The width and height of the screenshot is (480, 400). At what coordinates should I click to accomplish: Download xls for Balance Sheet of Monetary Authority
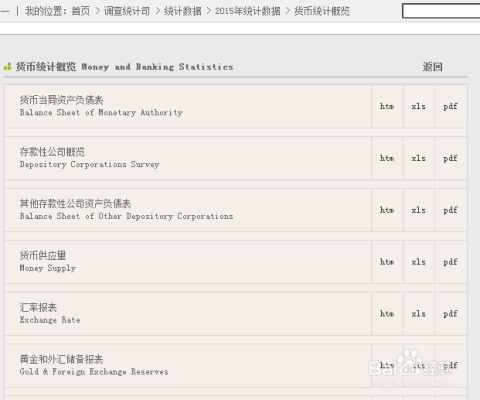[x=418, y=106]
